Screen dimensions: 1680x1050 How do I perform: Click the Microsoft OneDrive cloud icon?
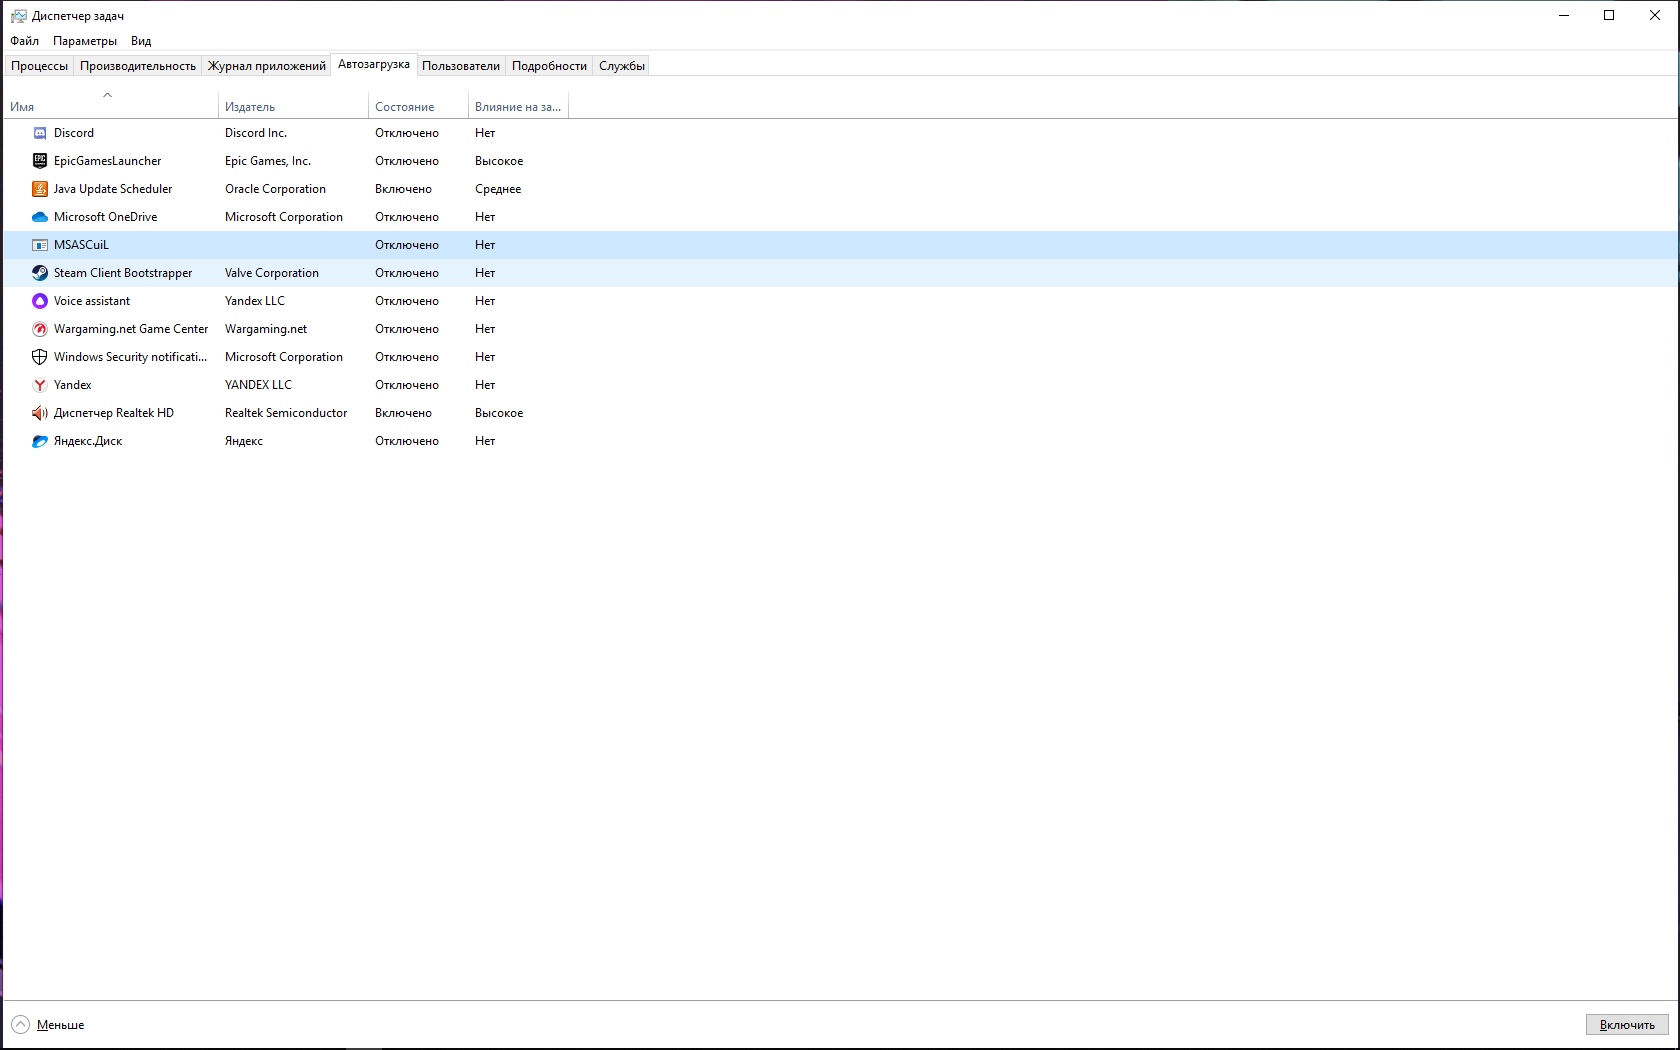[x=40, y=217]
